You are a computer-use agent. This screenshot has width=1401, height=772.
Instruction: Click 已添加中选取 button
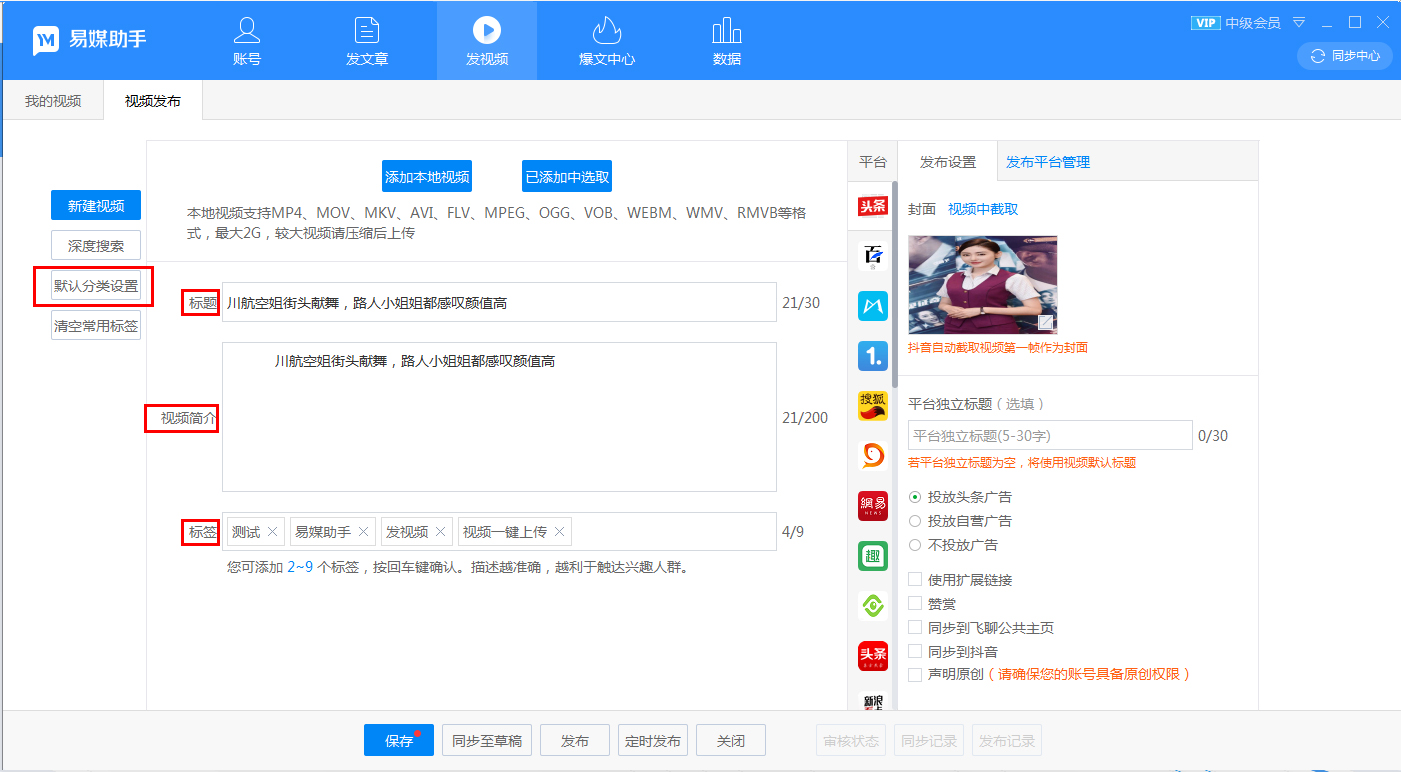pyautogui.click(x=567, y=176)
